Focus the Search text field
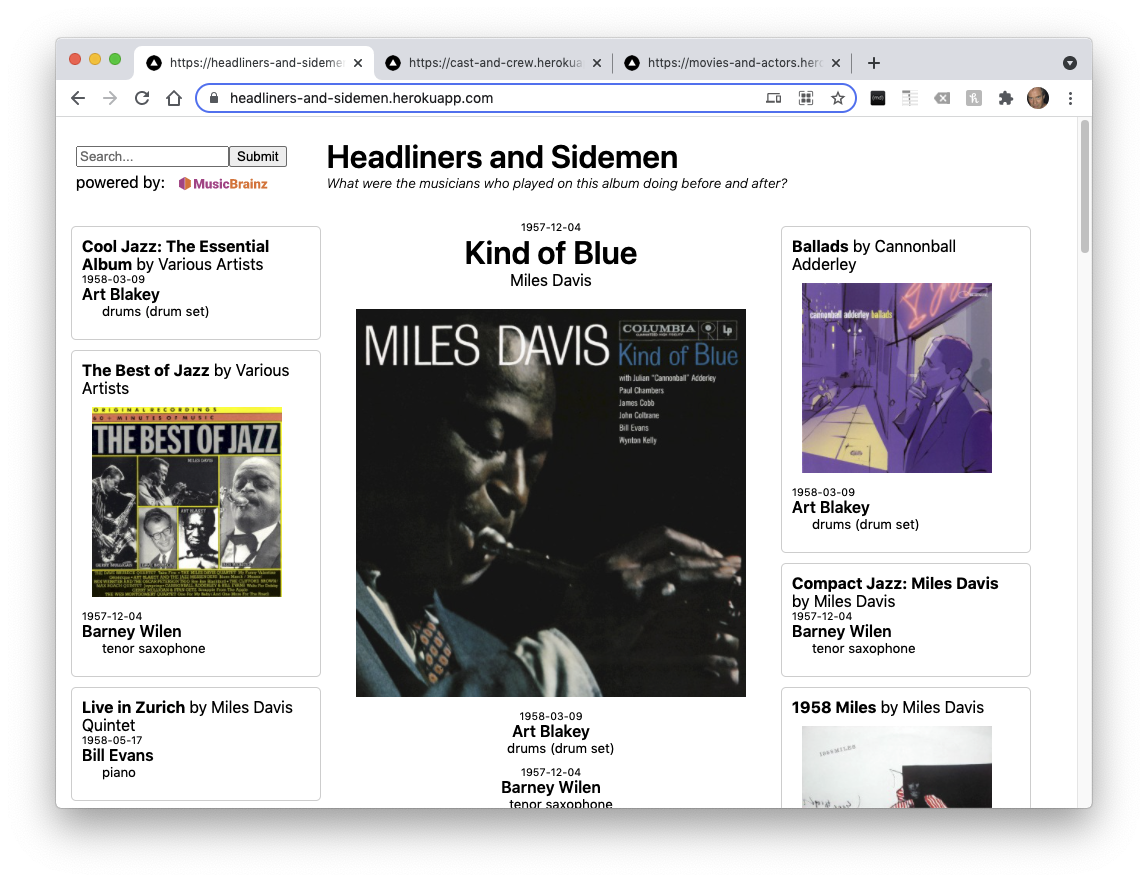 coord(152,156)
